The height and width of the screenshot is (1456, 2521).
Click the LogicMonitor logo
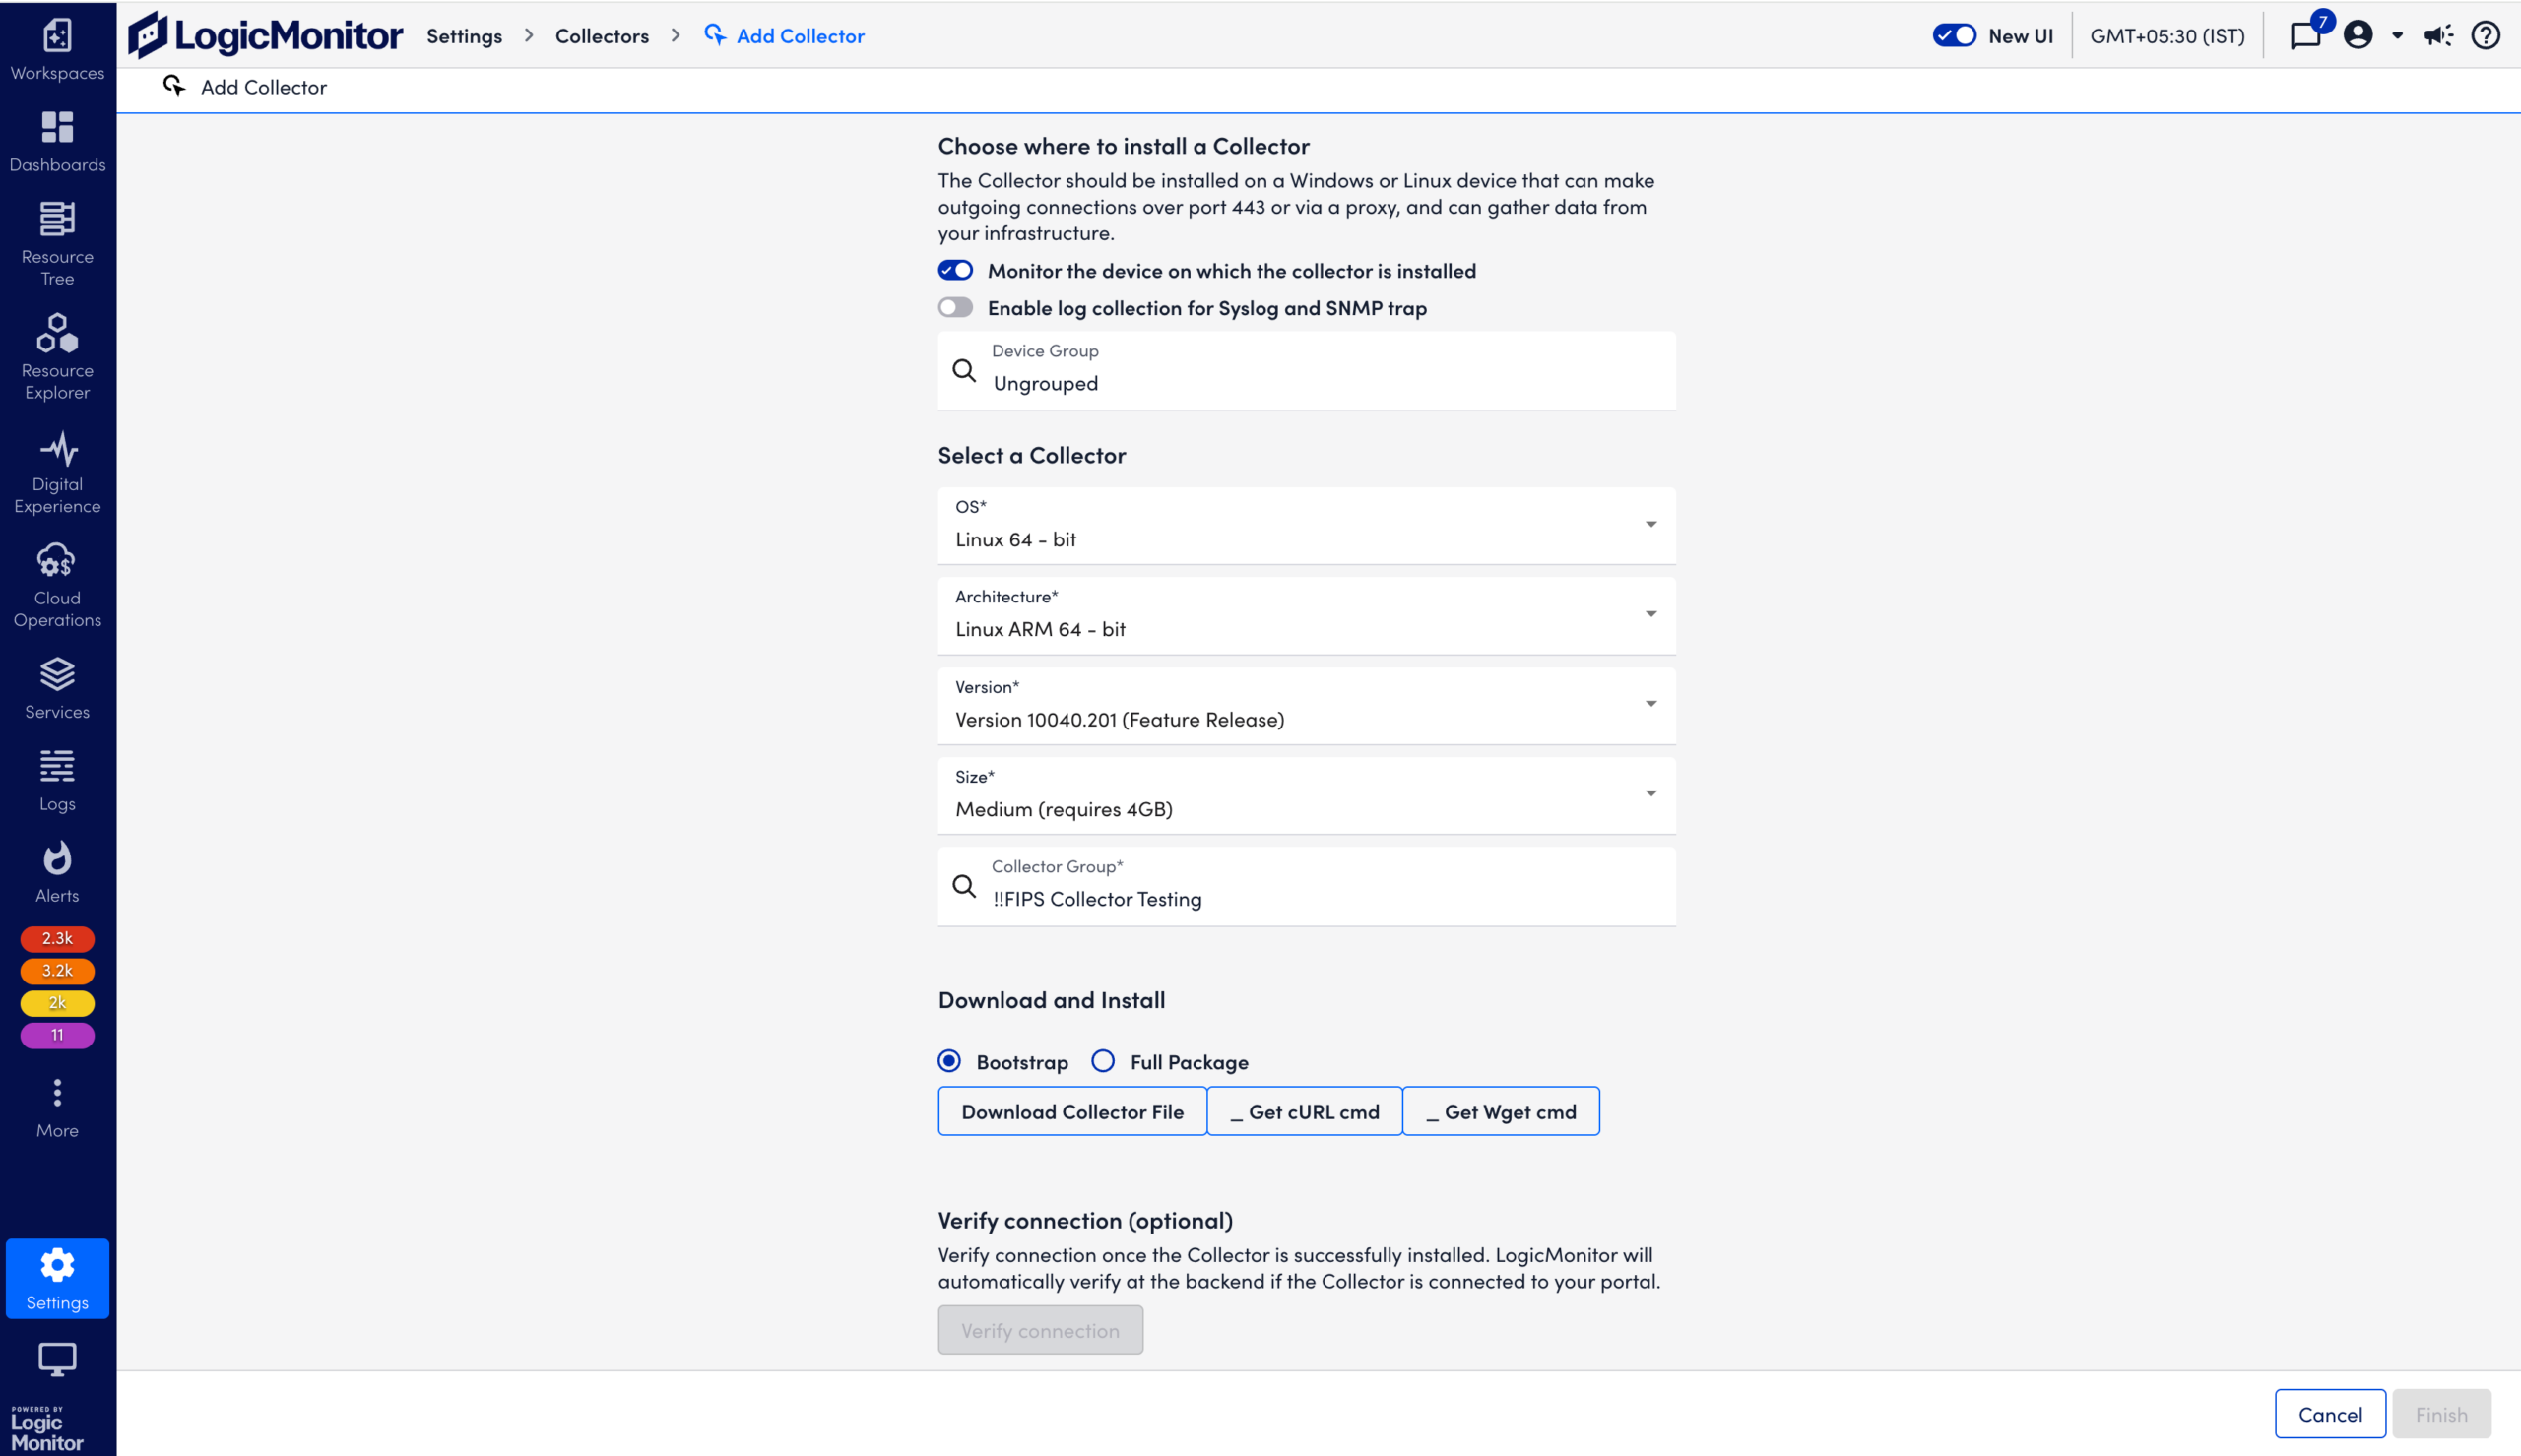click(265, 35)
